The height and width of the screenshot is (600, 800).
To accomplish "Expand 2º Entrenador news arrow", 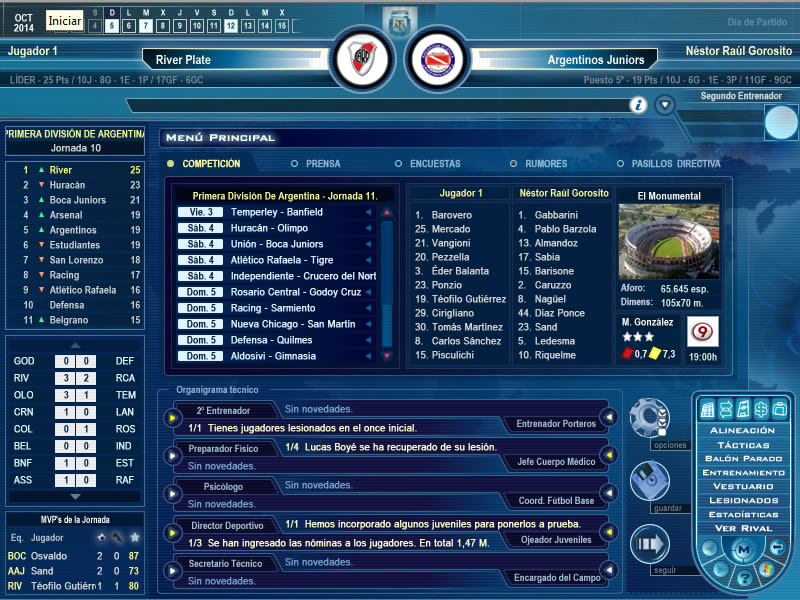I will (173, 418).
